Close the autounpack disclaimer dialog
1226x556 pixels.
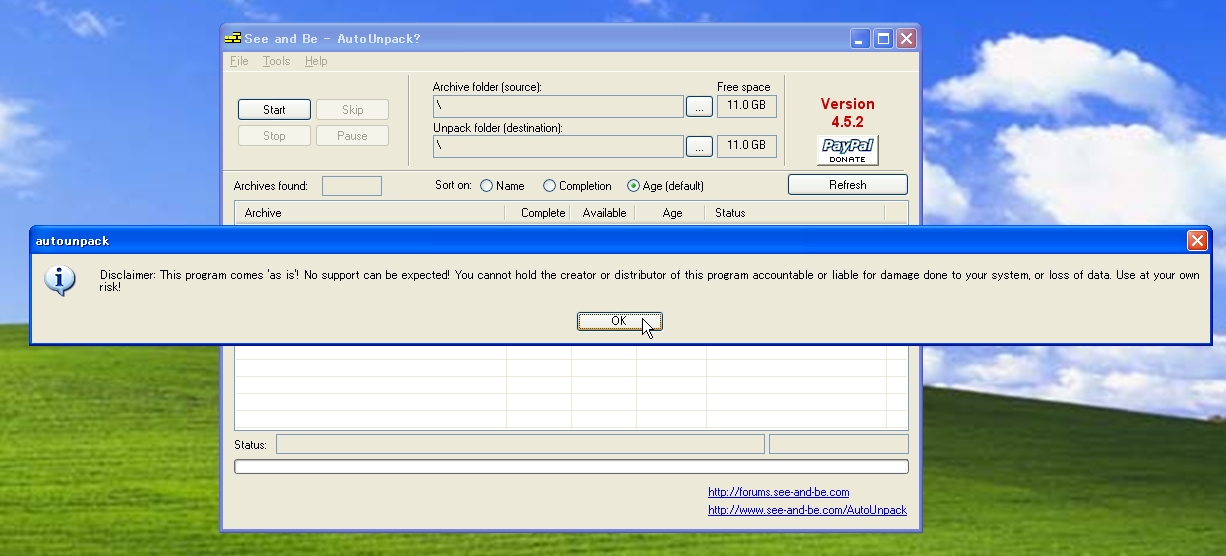click(1196, 240)
